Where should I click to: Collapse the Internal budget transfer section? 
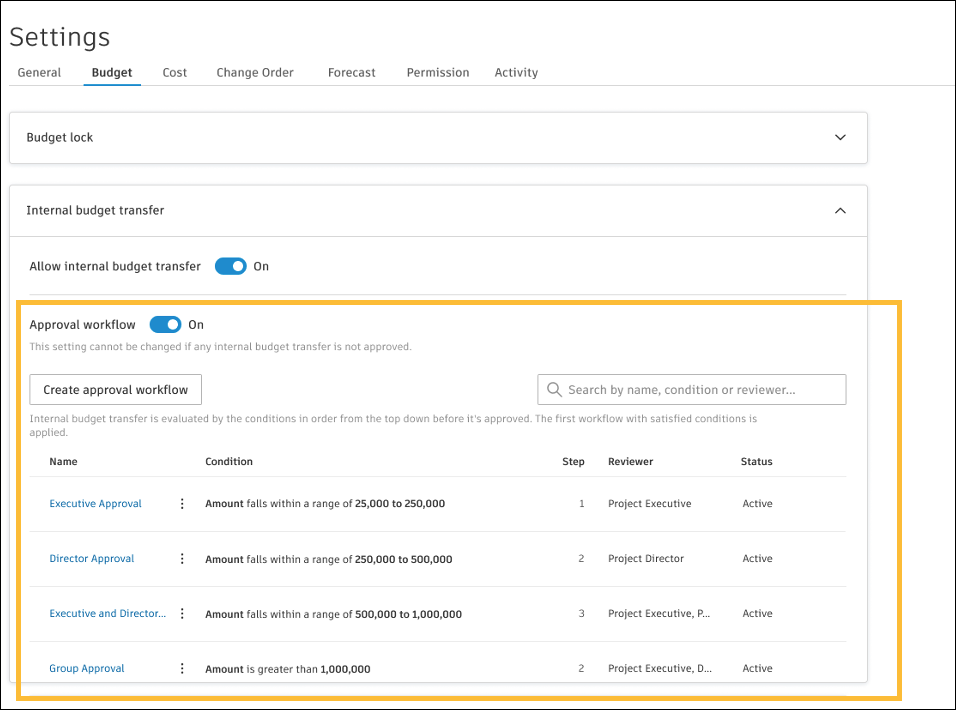click(x=840, y=211)
